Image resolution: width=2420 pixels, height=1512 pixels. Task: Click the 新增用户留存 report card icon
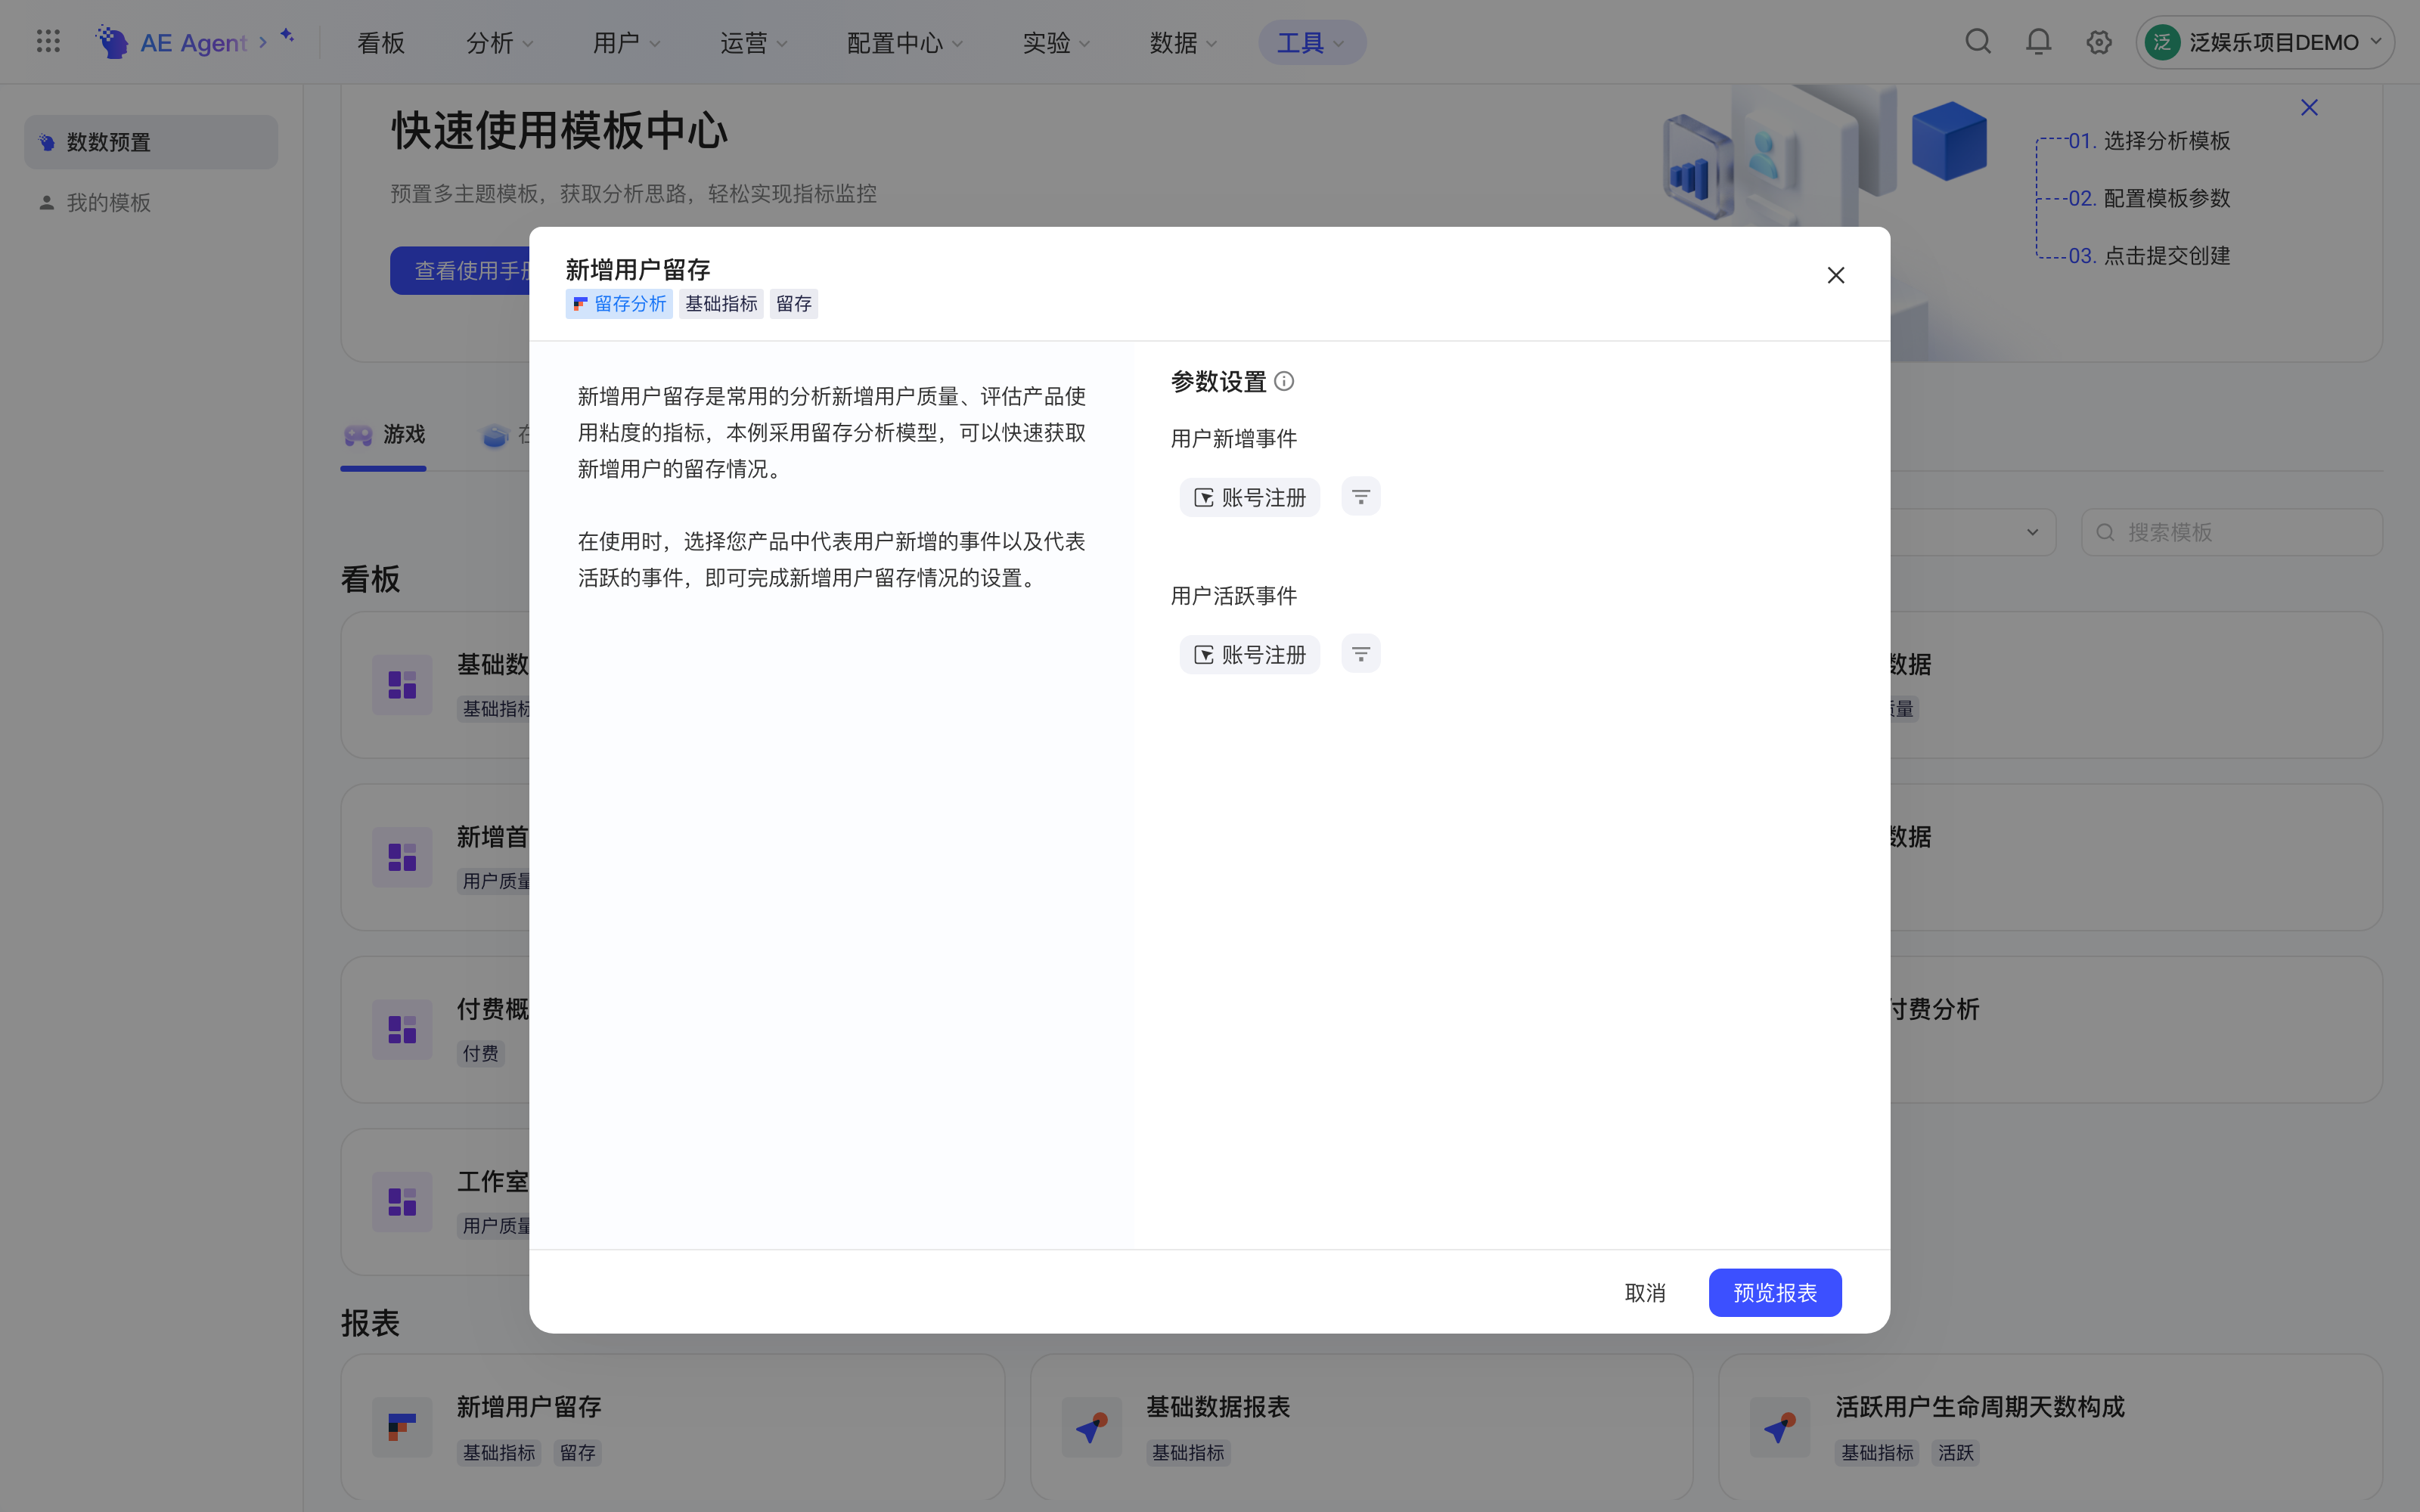pos(402,1426)
